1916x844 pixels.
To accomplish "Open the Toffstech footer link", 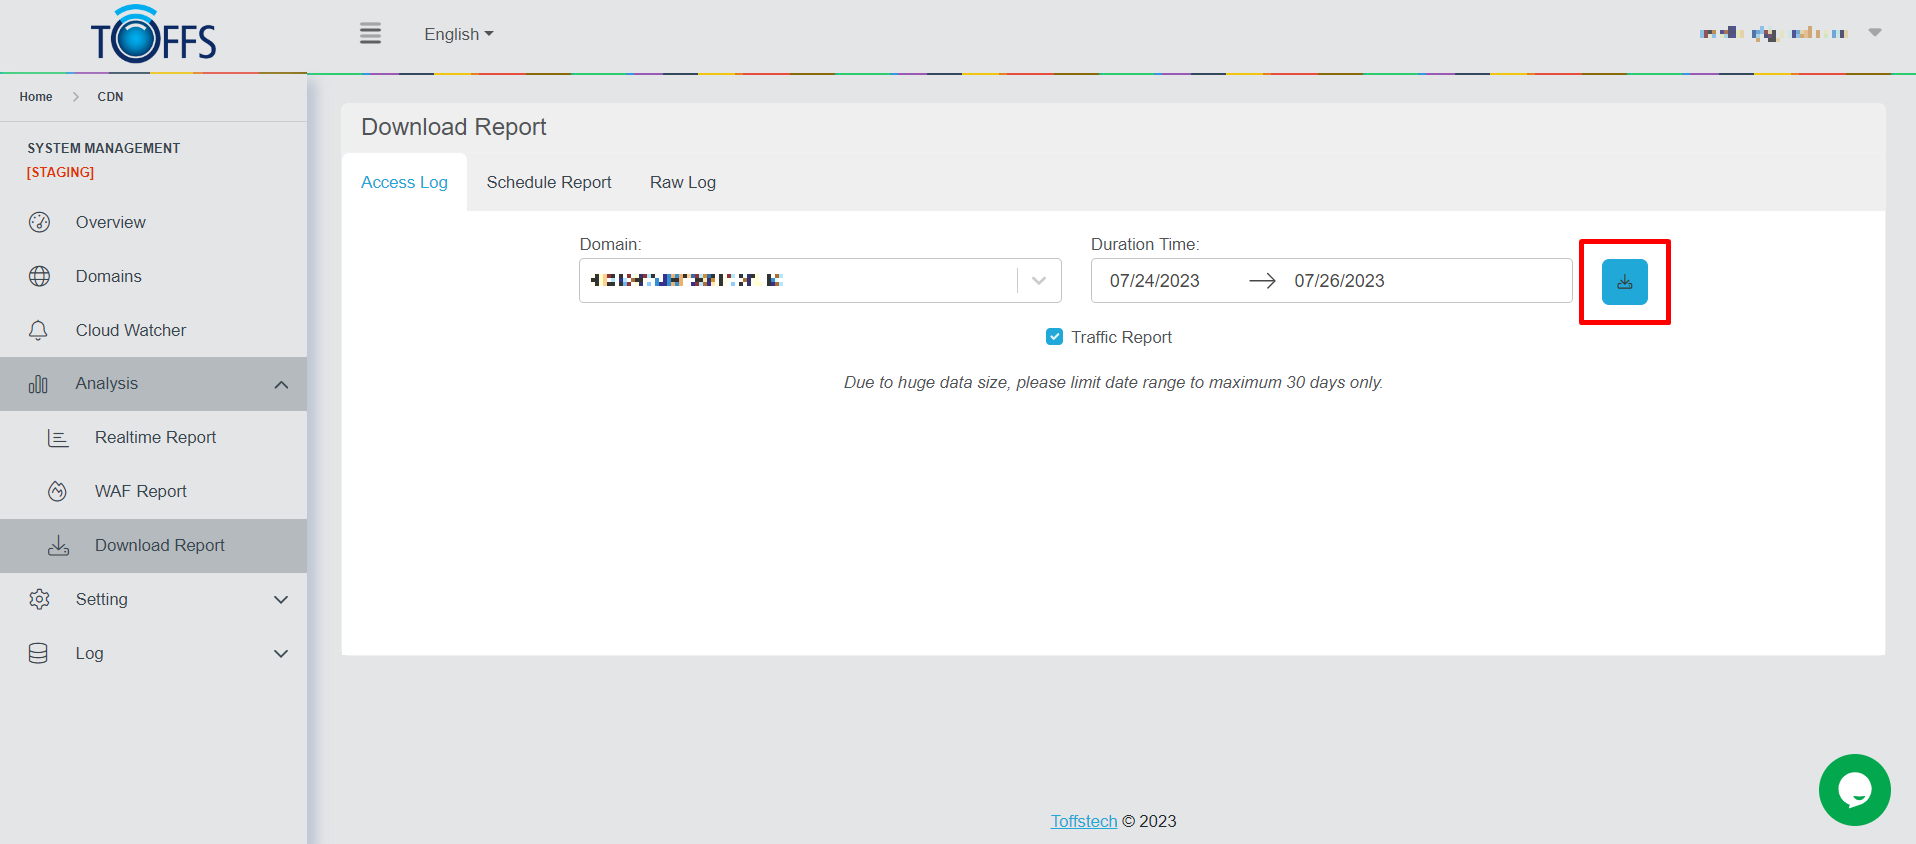I will coord(1083,821).
